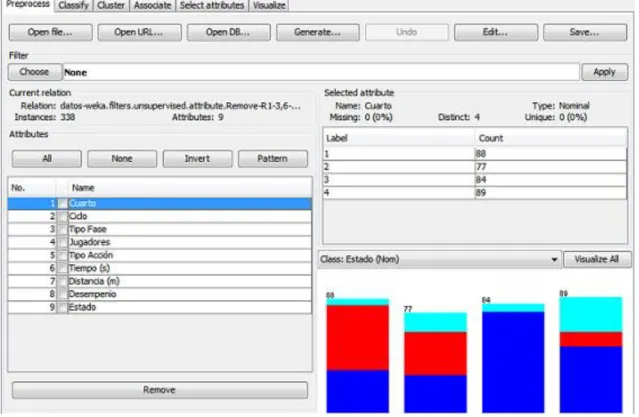
Task: Switch to the Classify tab
Action: tap(74, 6)
